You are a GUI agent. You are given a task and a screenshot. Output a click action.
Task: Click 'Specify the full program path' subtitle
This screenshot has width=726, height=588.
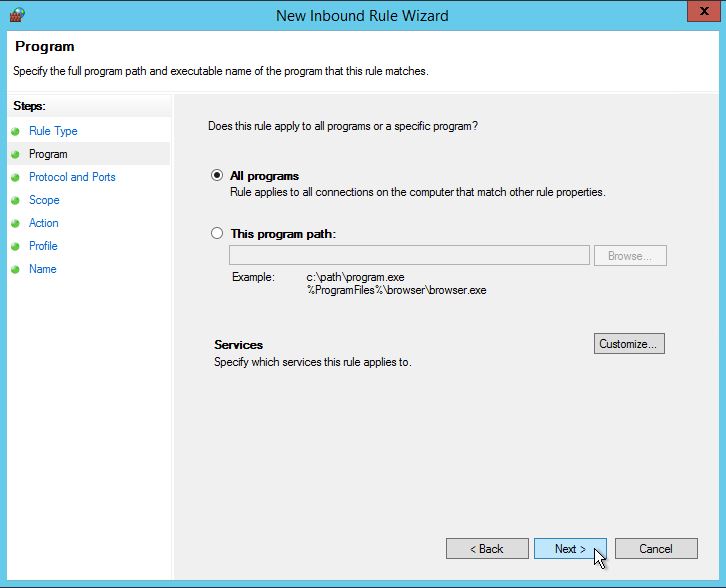(x=221, y=71)
